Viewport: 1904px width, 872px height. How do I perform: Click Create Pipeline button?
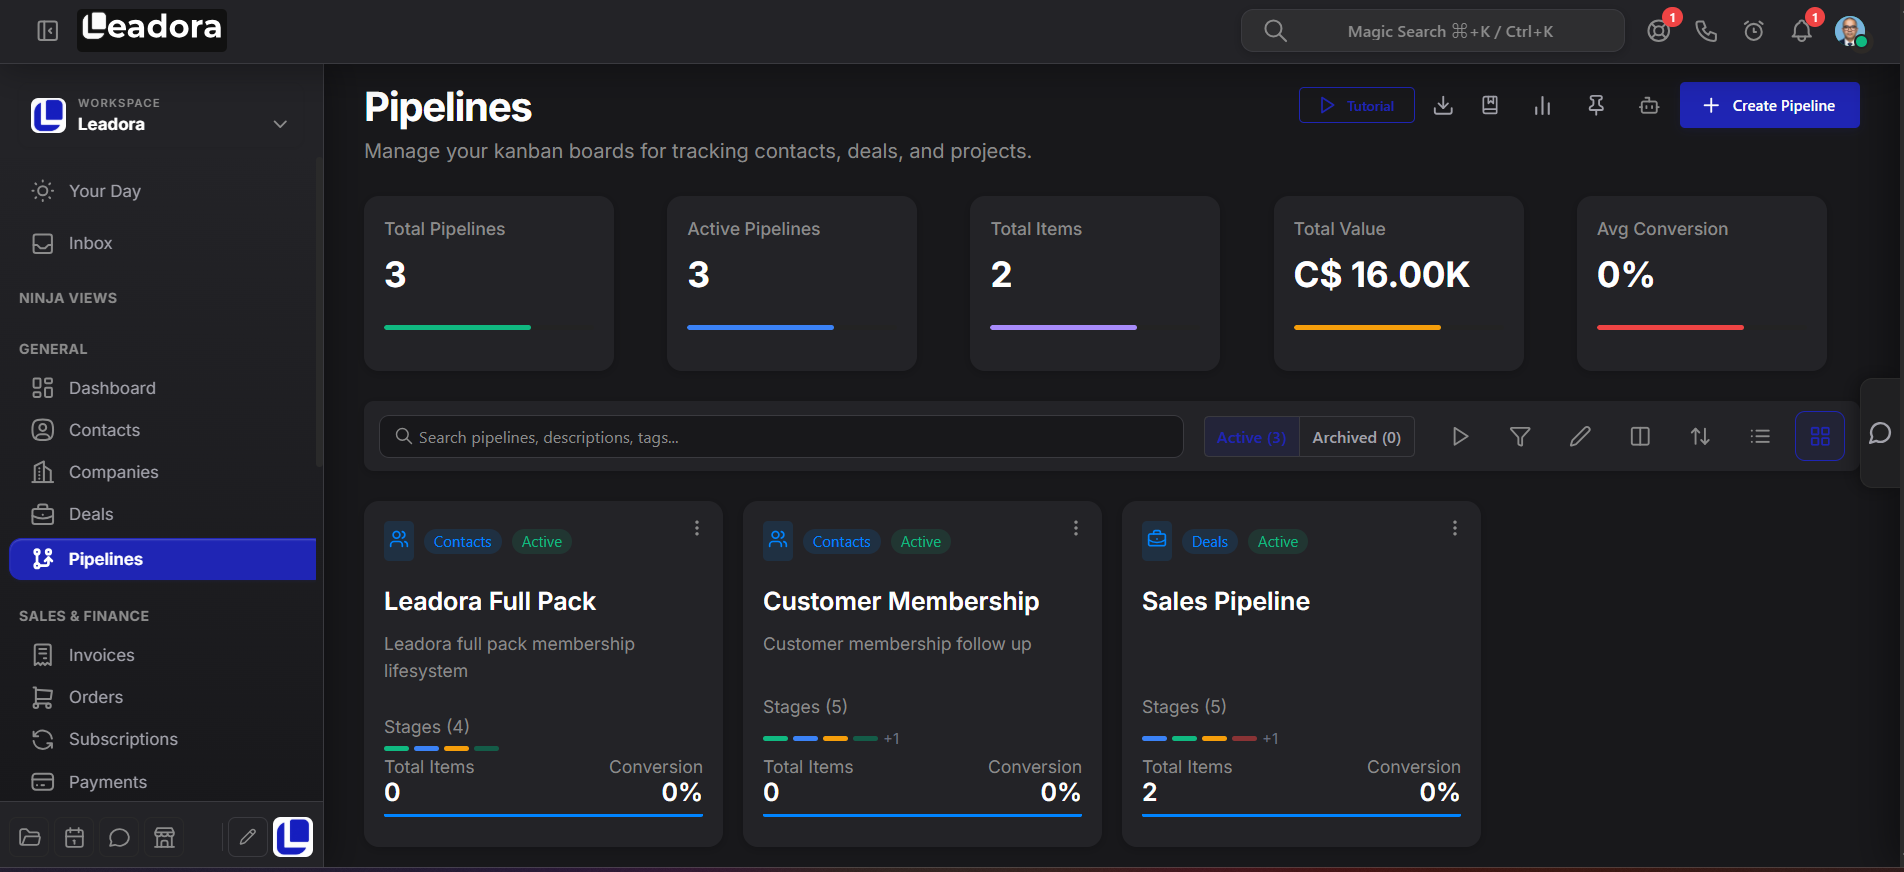(1770, 105)
